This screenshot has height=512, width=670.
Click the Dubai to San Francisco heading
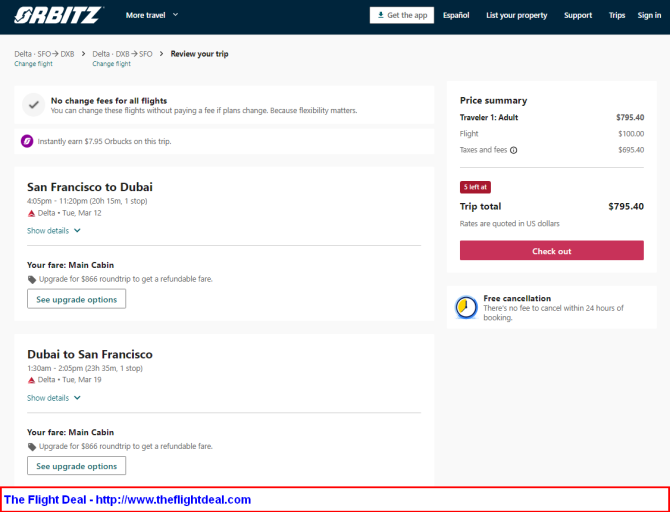tap(90, 354)
